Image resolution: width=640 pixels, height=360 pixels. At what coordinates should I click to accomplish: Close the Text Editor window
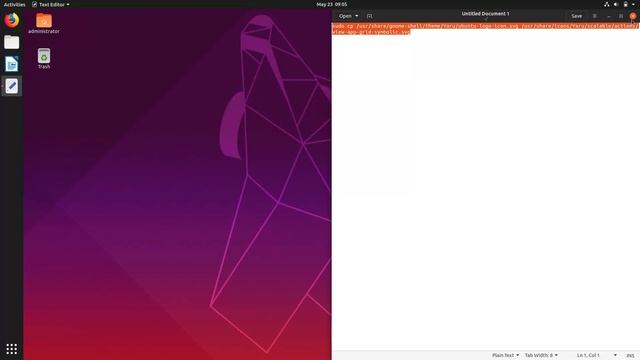pyautogui.click(x=633, y=16)
